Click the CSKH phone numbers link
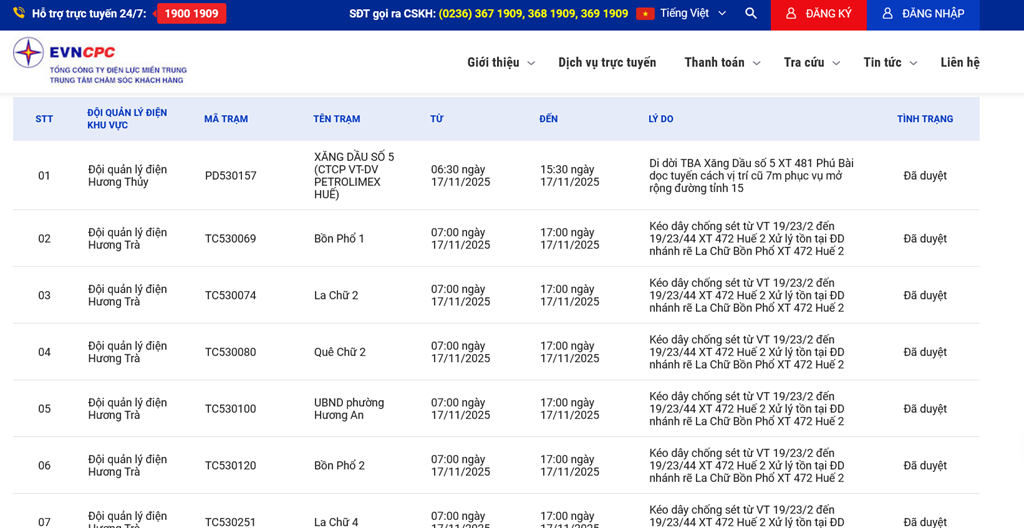 tap(533, 14)
